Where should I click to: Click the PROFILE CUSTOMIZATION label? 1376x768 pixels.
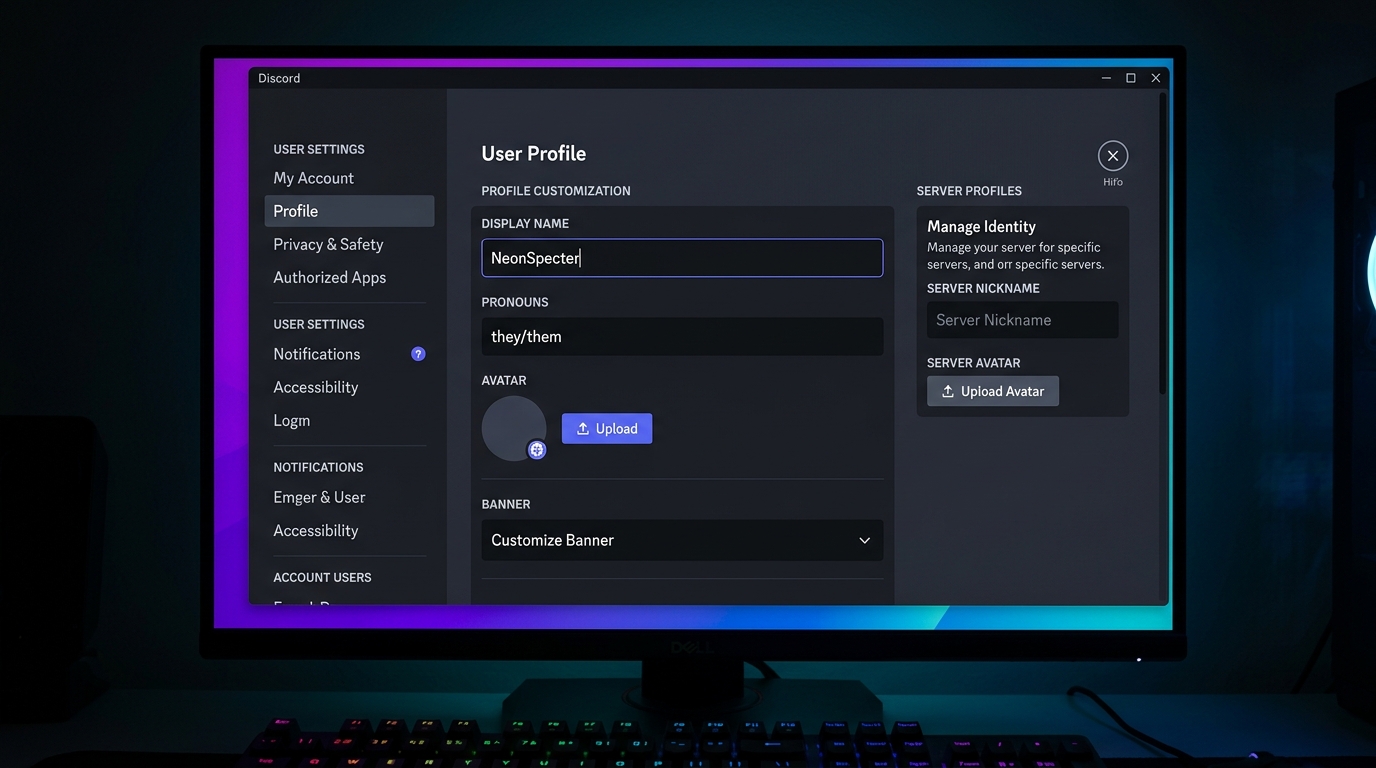(556, 191)
